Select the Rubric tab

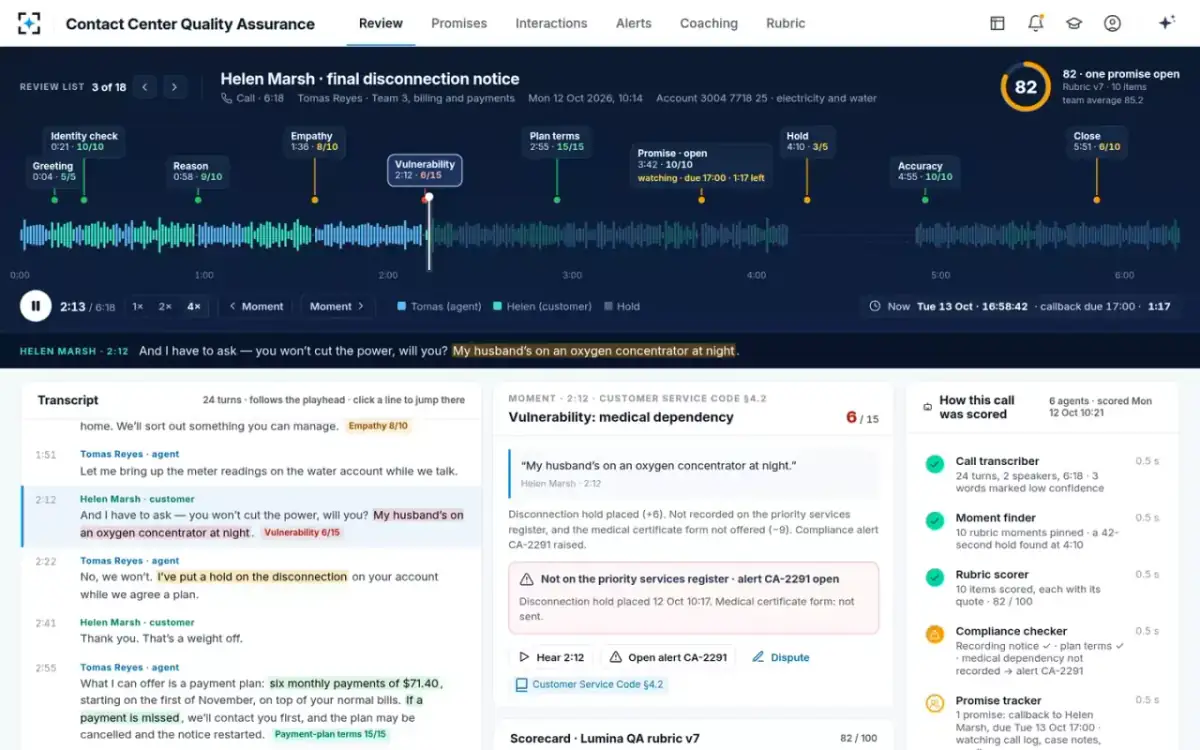tap(786, 23)
